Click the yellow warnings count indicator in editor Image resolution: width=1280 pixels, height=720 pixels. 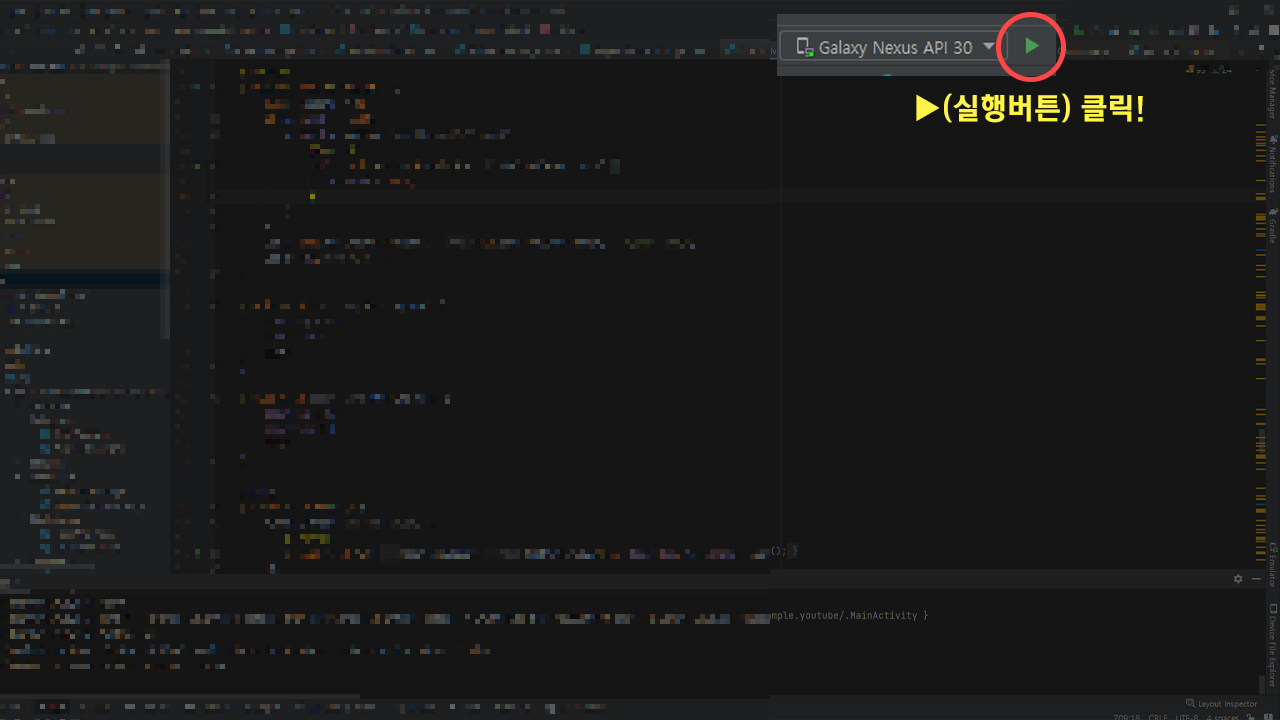tap(1195, 71)
